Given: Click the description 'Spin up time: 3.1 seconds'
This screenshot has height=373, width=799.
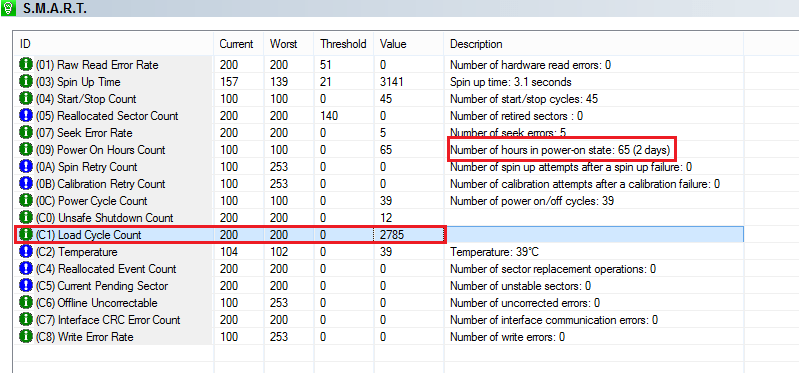Looking at the screenshot, I should (511, 82).
